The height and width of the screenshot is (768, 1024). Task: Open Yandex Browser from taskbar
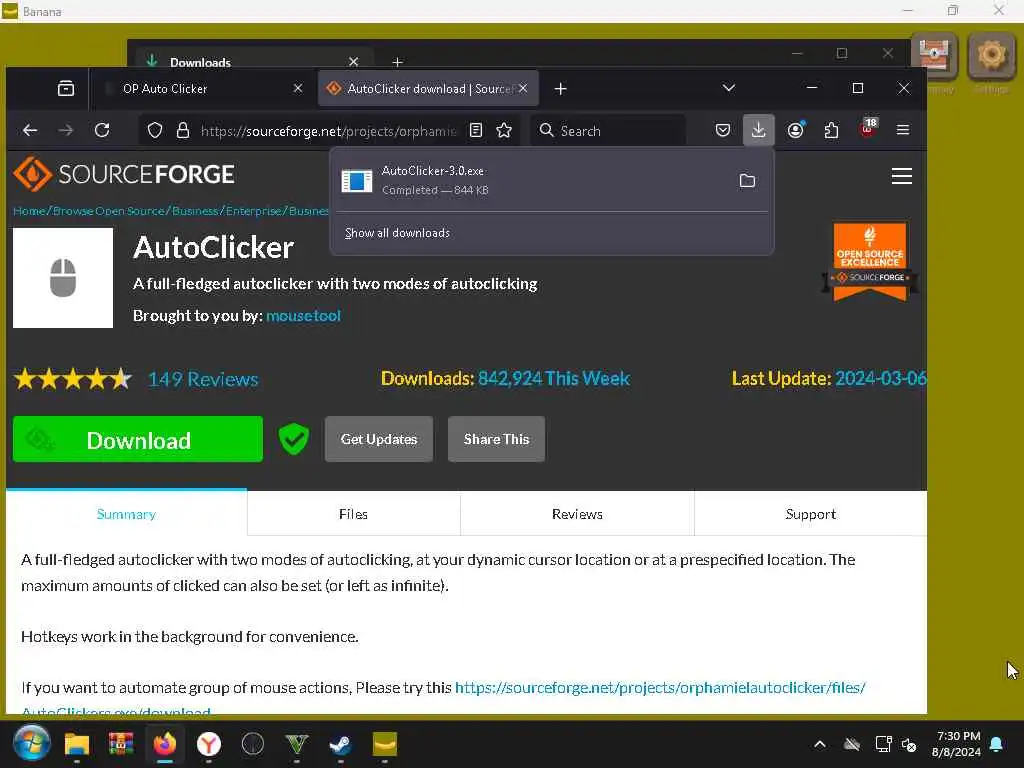click(209, 744)
